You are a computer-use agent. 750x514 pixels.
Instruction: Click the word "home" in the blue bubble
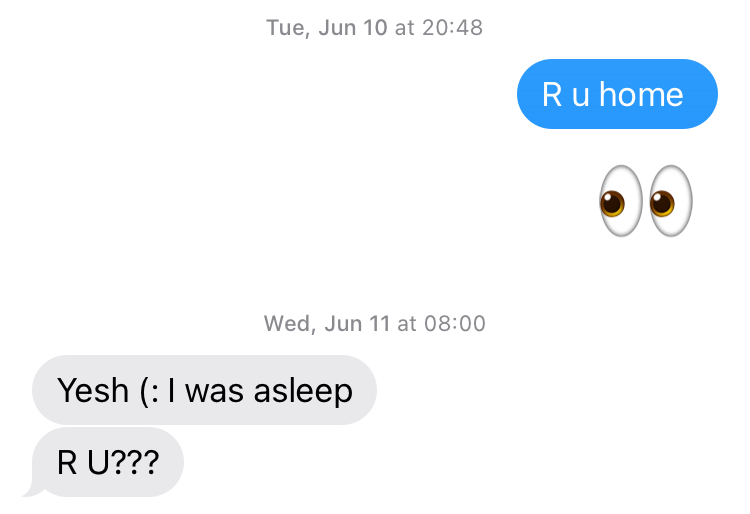pos(641,95)
